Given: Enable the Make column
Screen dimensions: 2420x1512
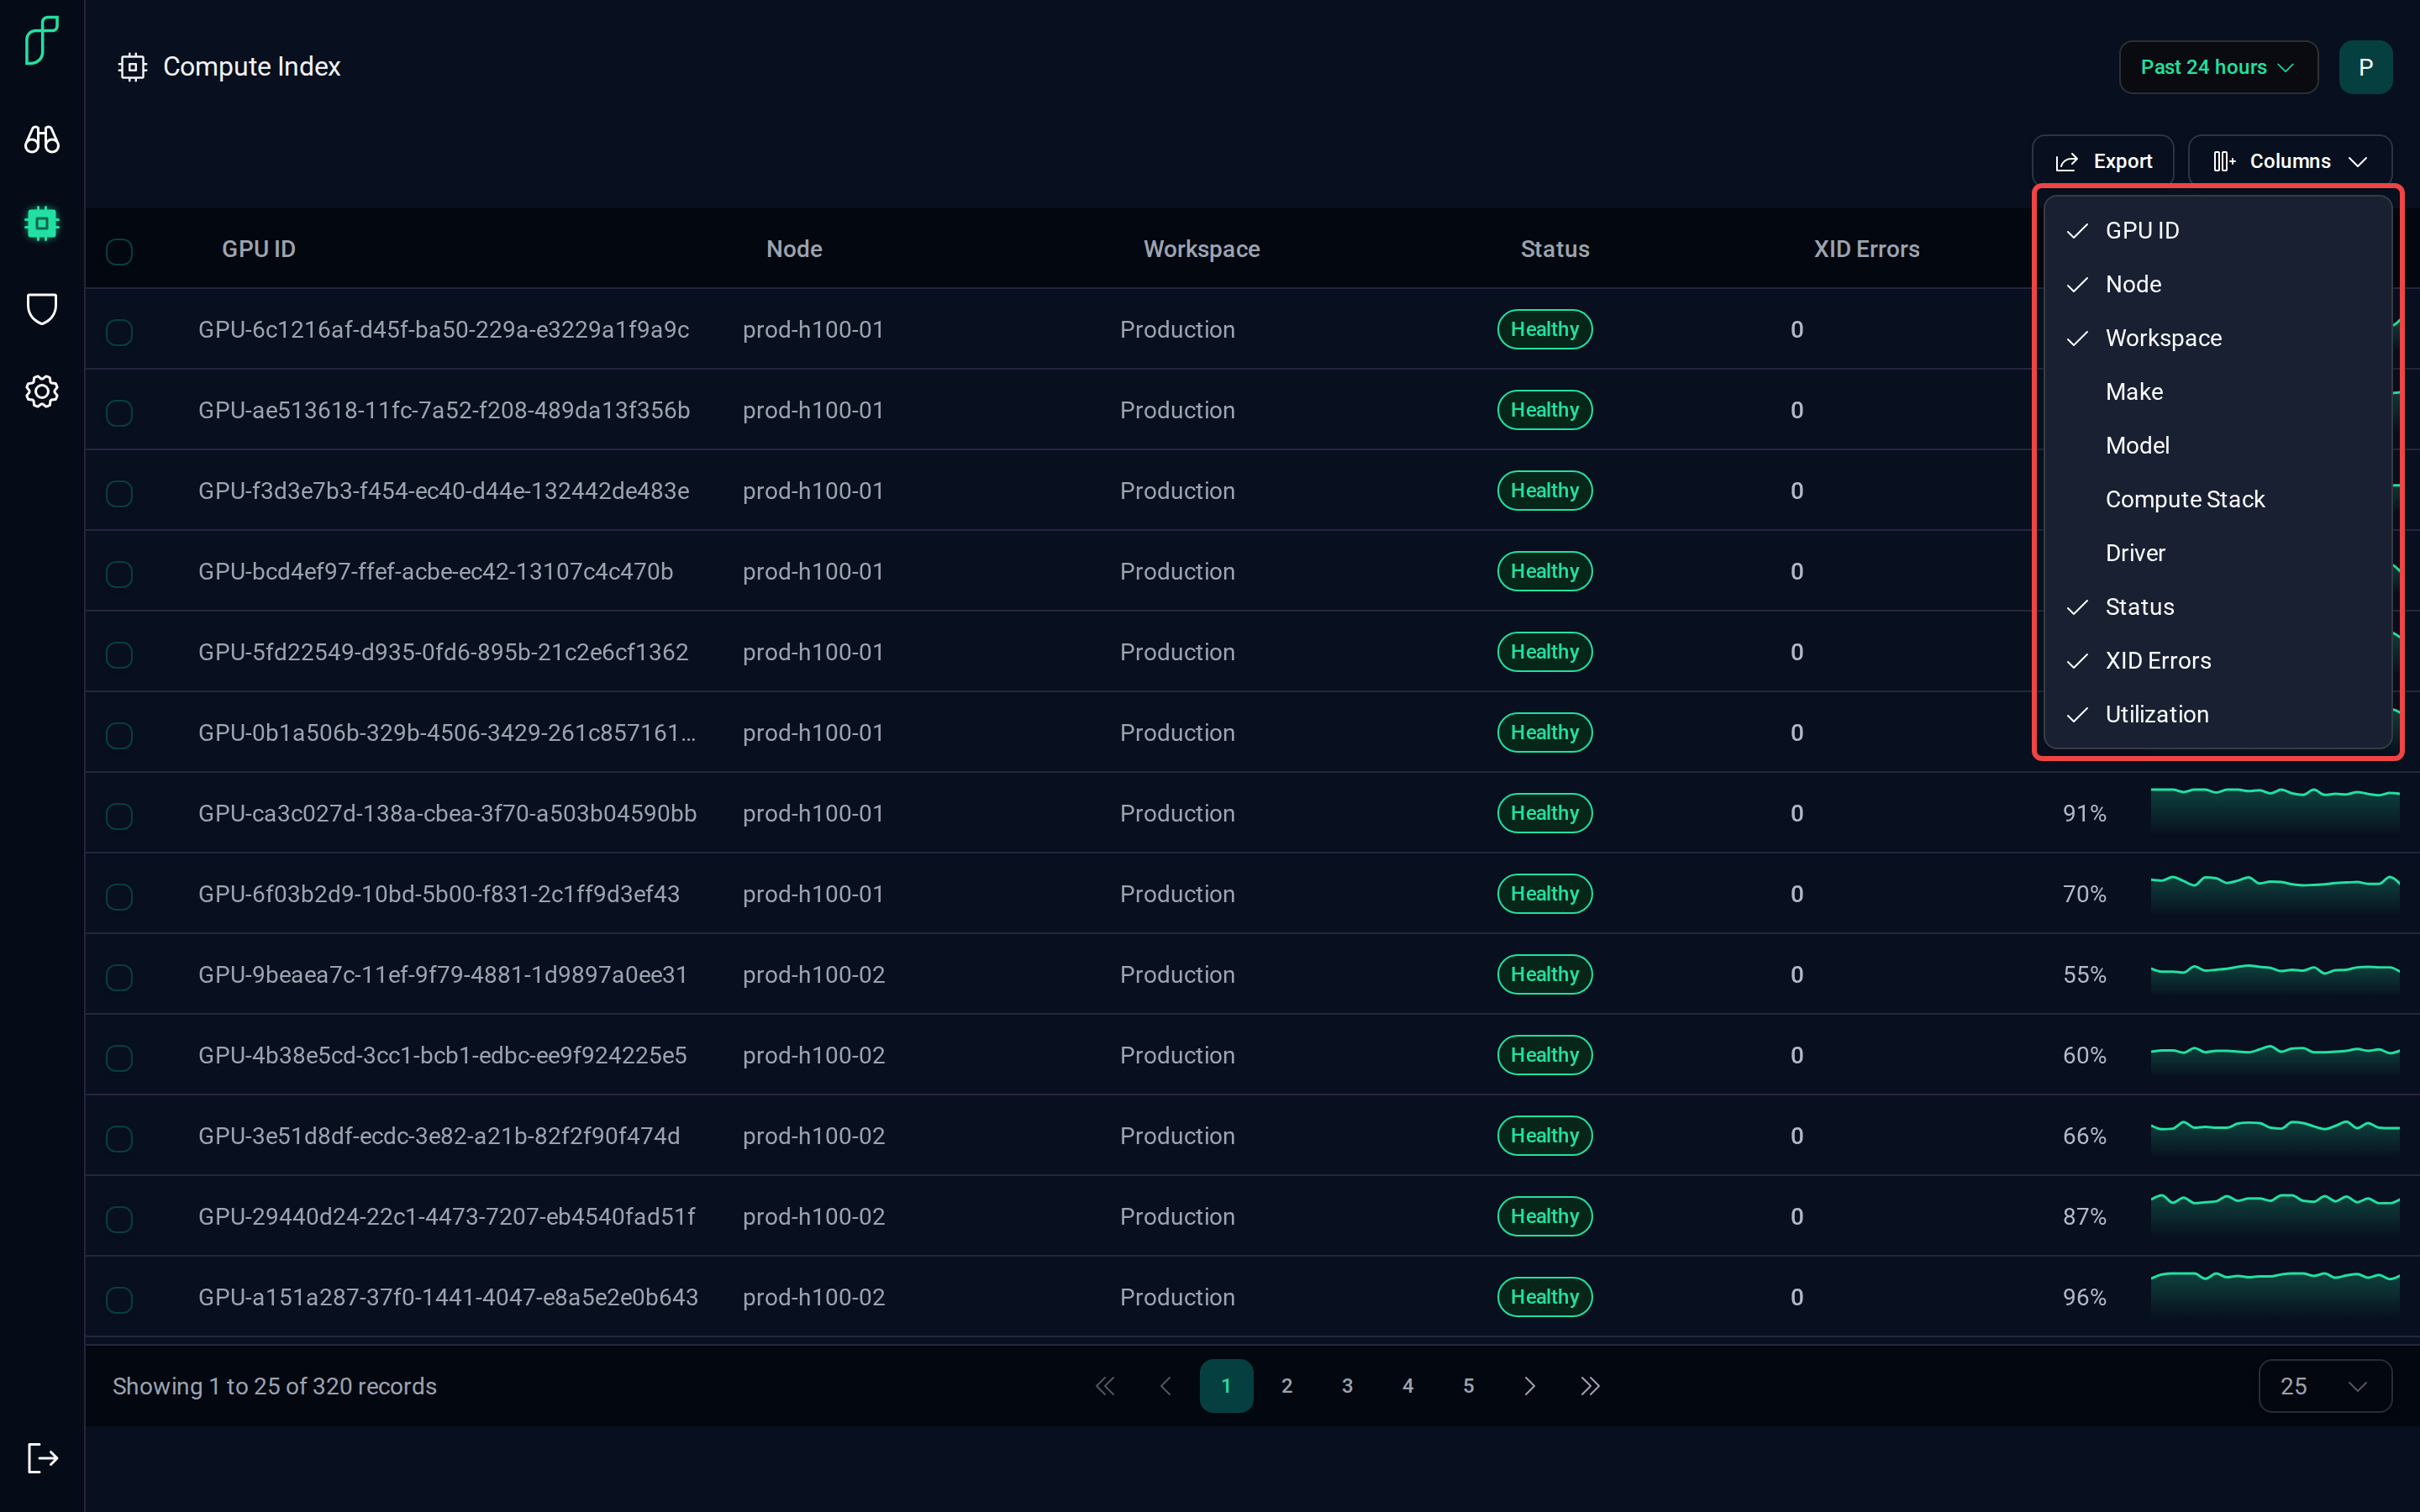Looking at the screenshot, I should (x=2218, y=391).
